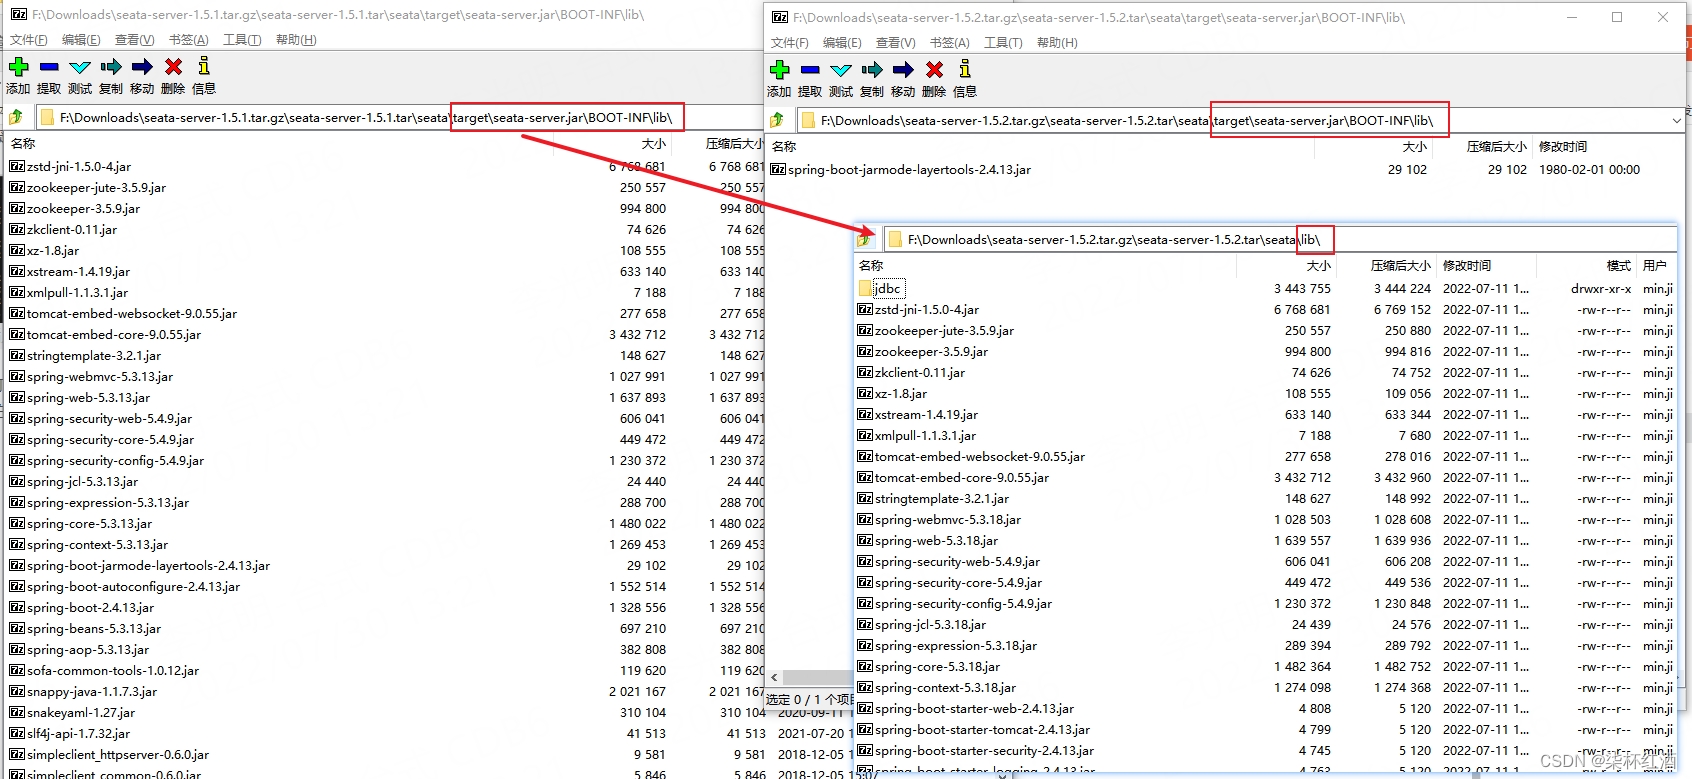Click the Info (信息) icon in the left window
Screen dimensions: 1692x779
click(204, 67)
